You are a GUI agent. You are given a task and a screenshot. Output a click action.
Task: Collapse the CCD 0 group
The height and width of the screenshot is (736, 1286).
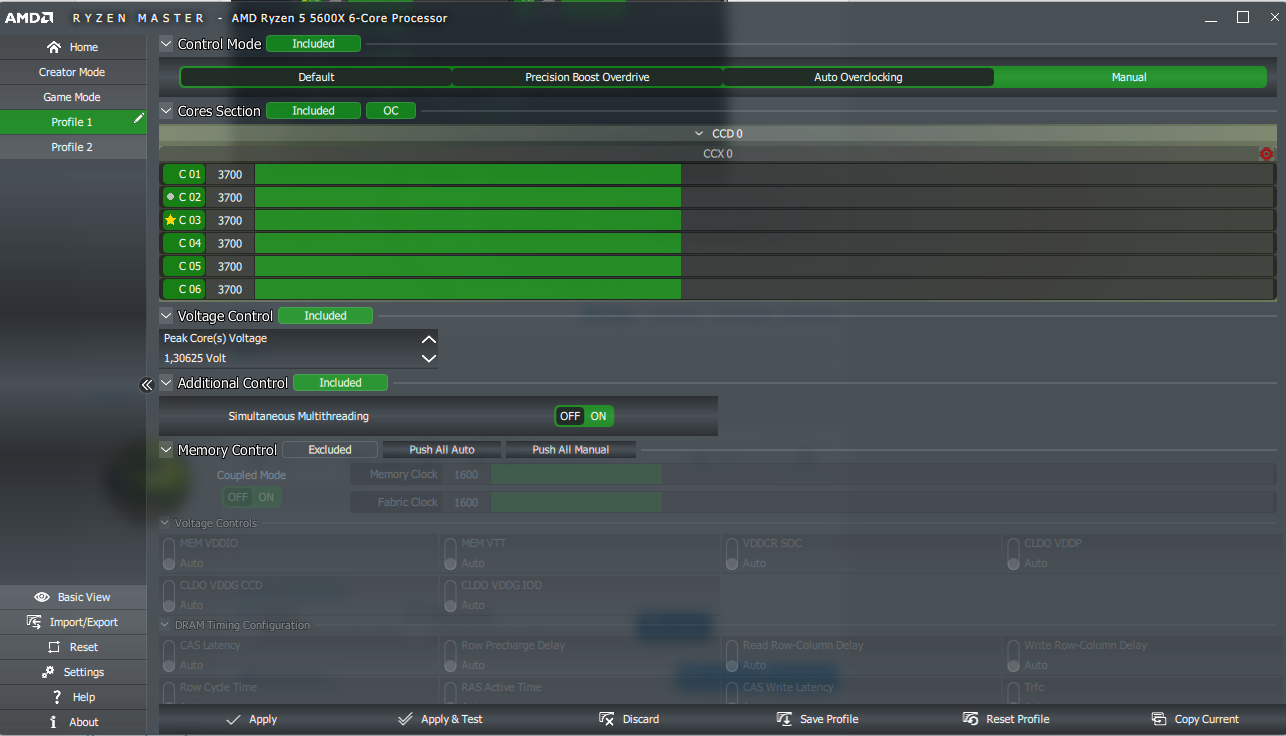[700, 134]
